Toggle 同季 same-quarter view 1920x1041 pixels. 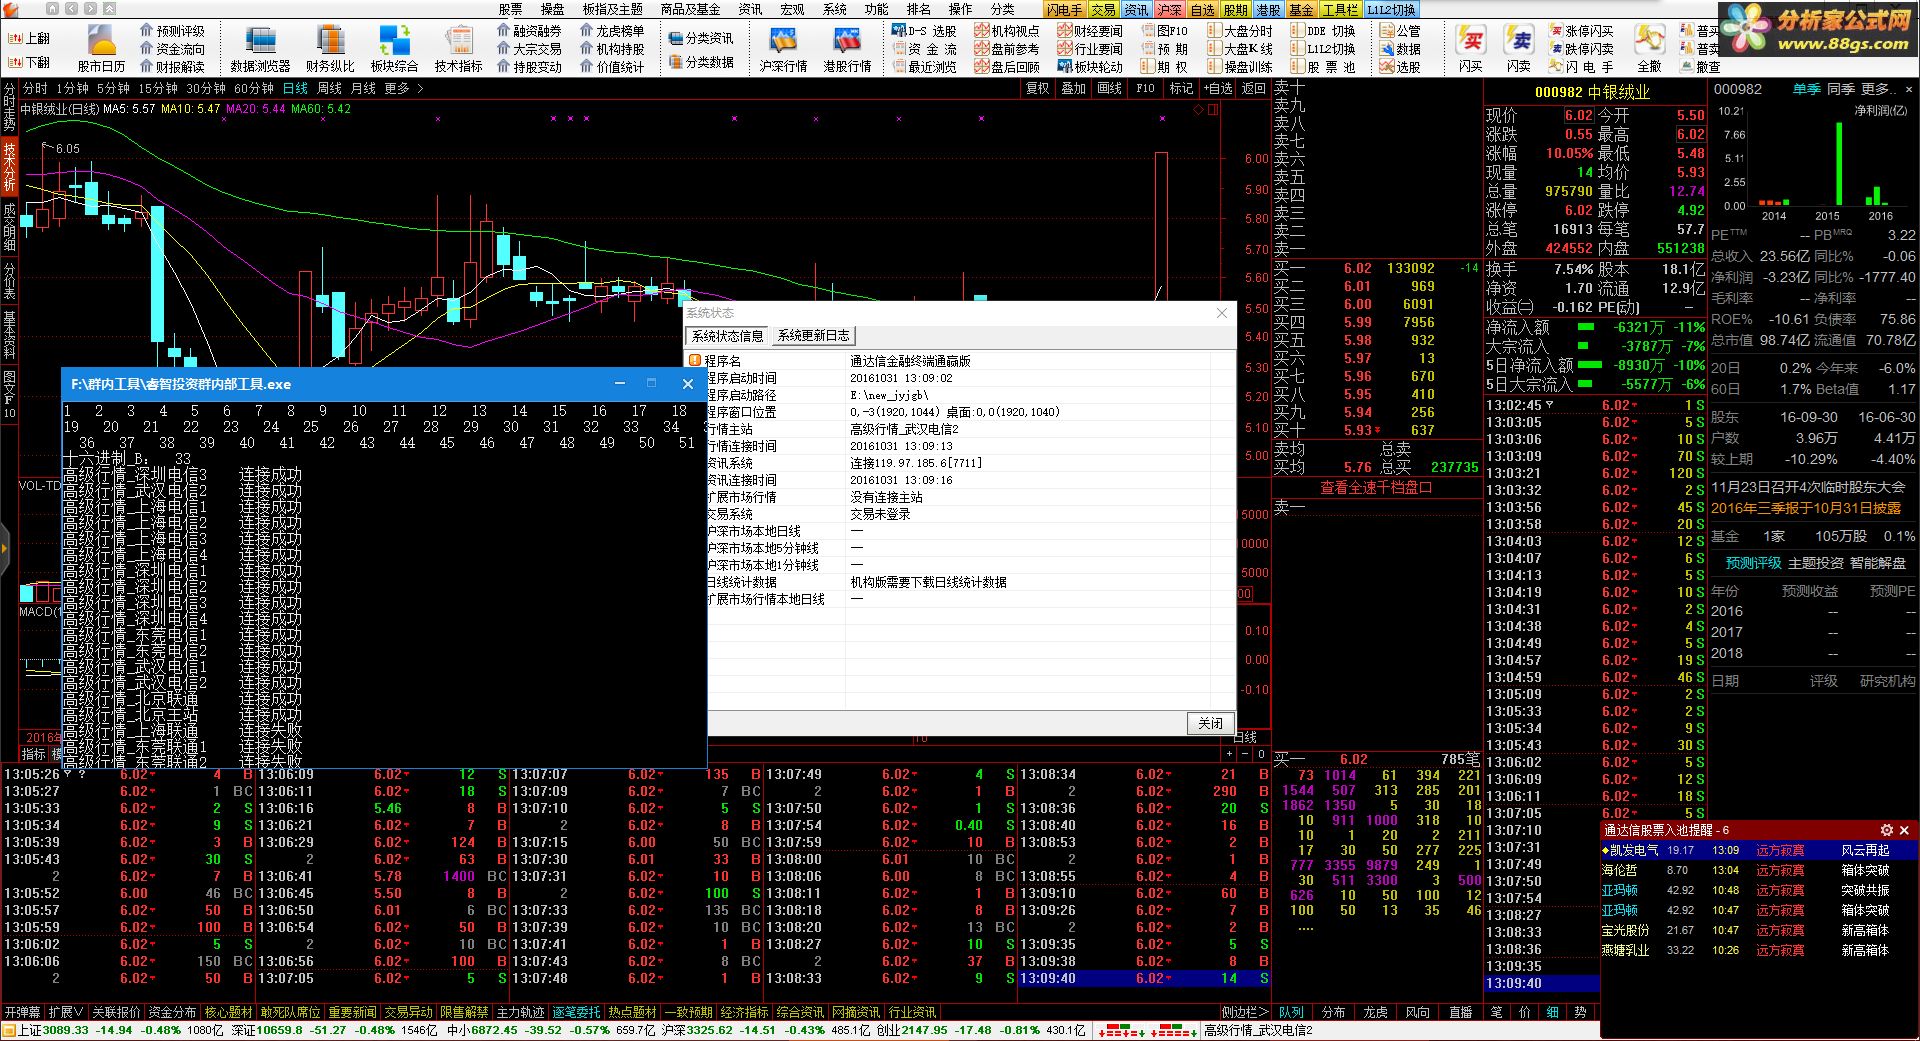(1841, 89)
